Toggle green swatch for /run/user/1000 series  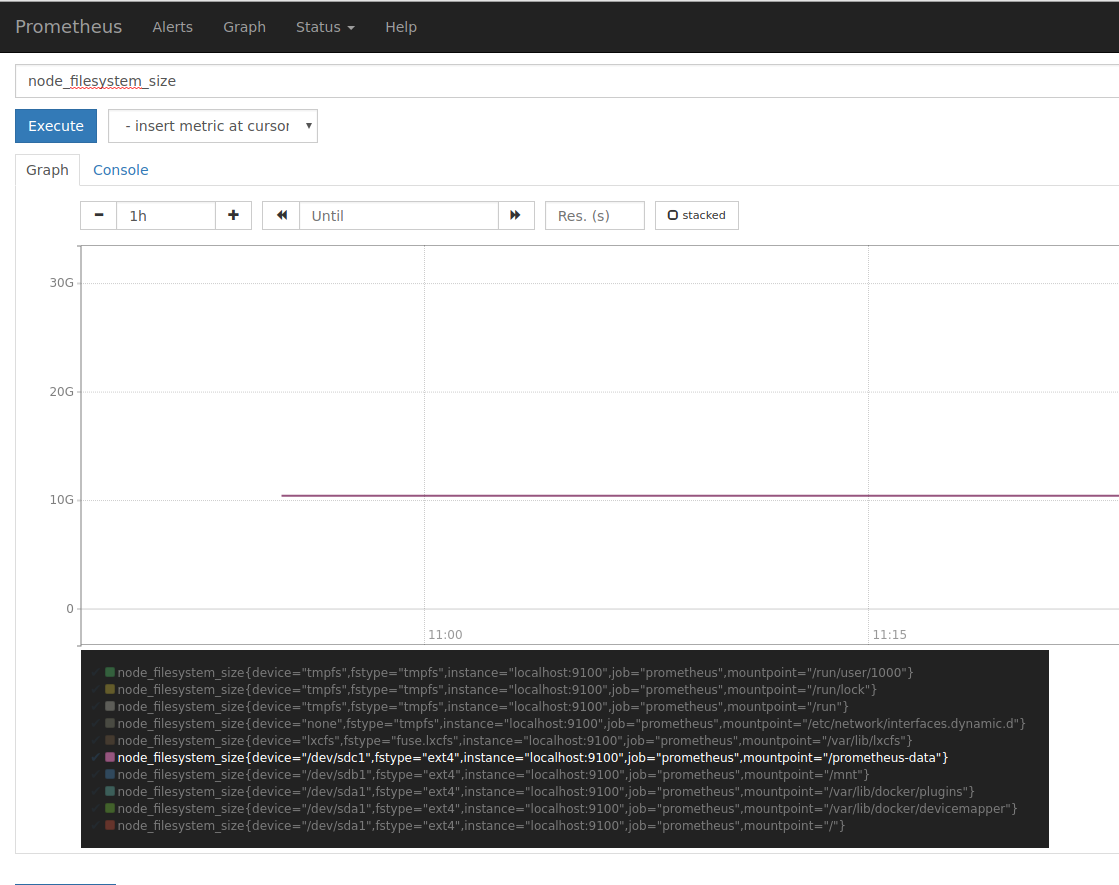[110, 672]
